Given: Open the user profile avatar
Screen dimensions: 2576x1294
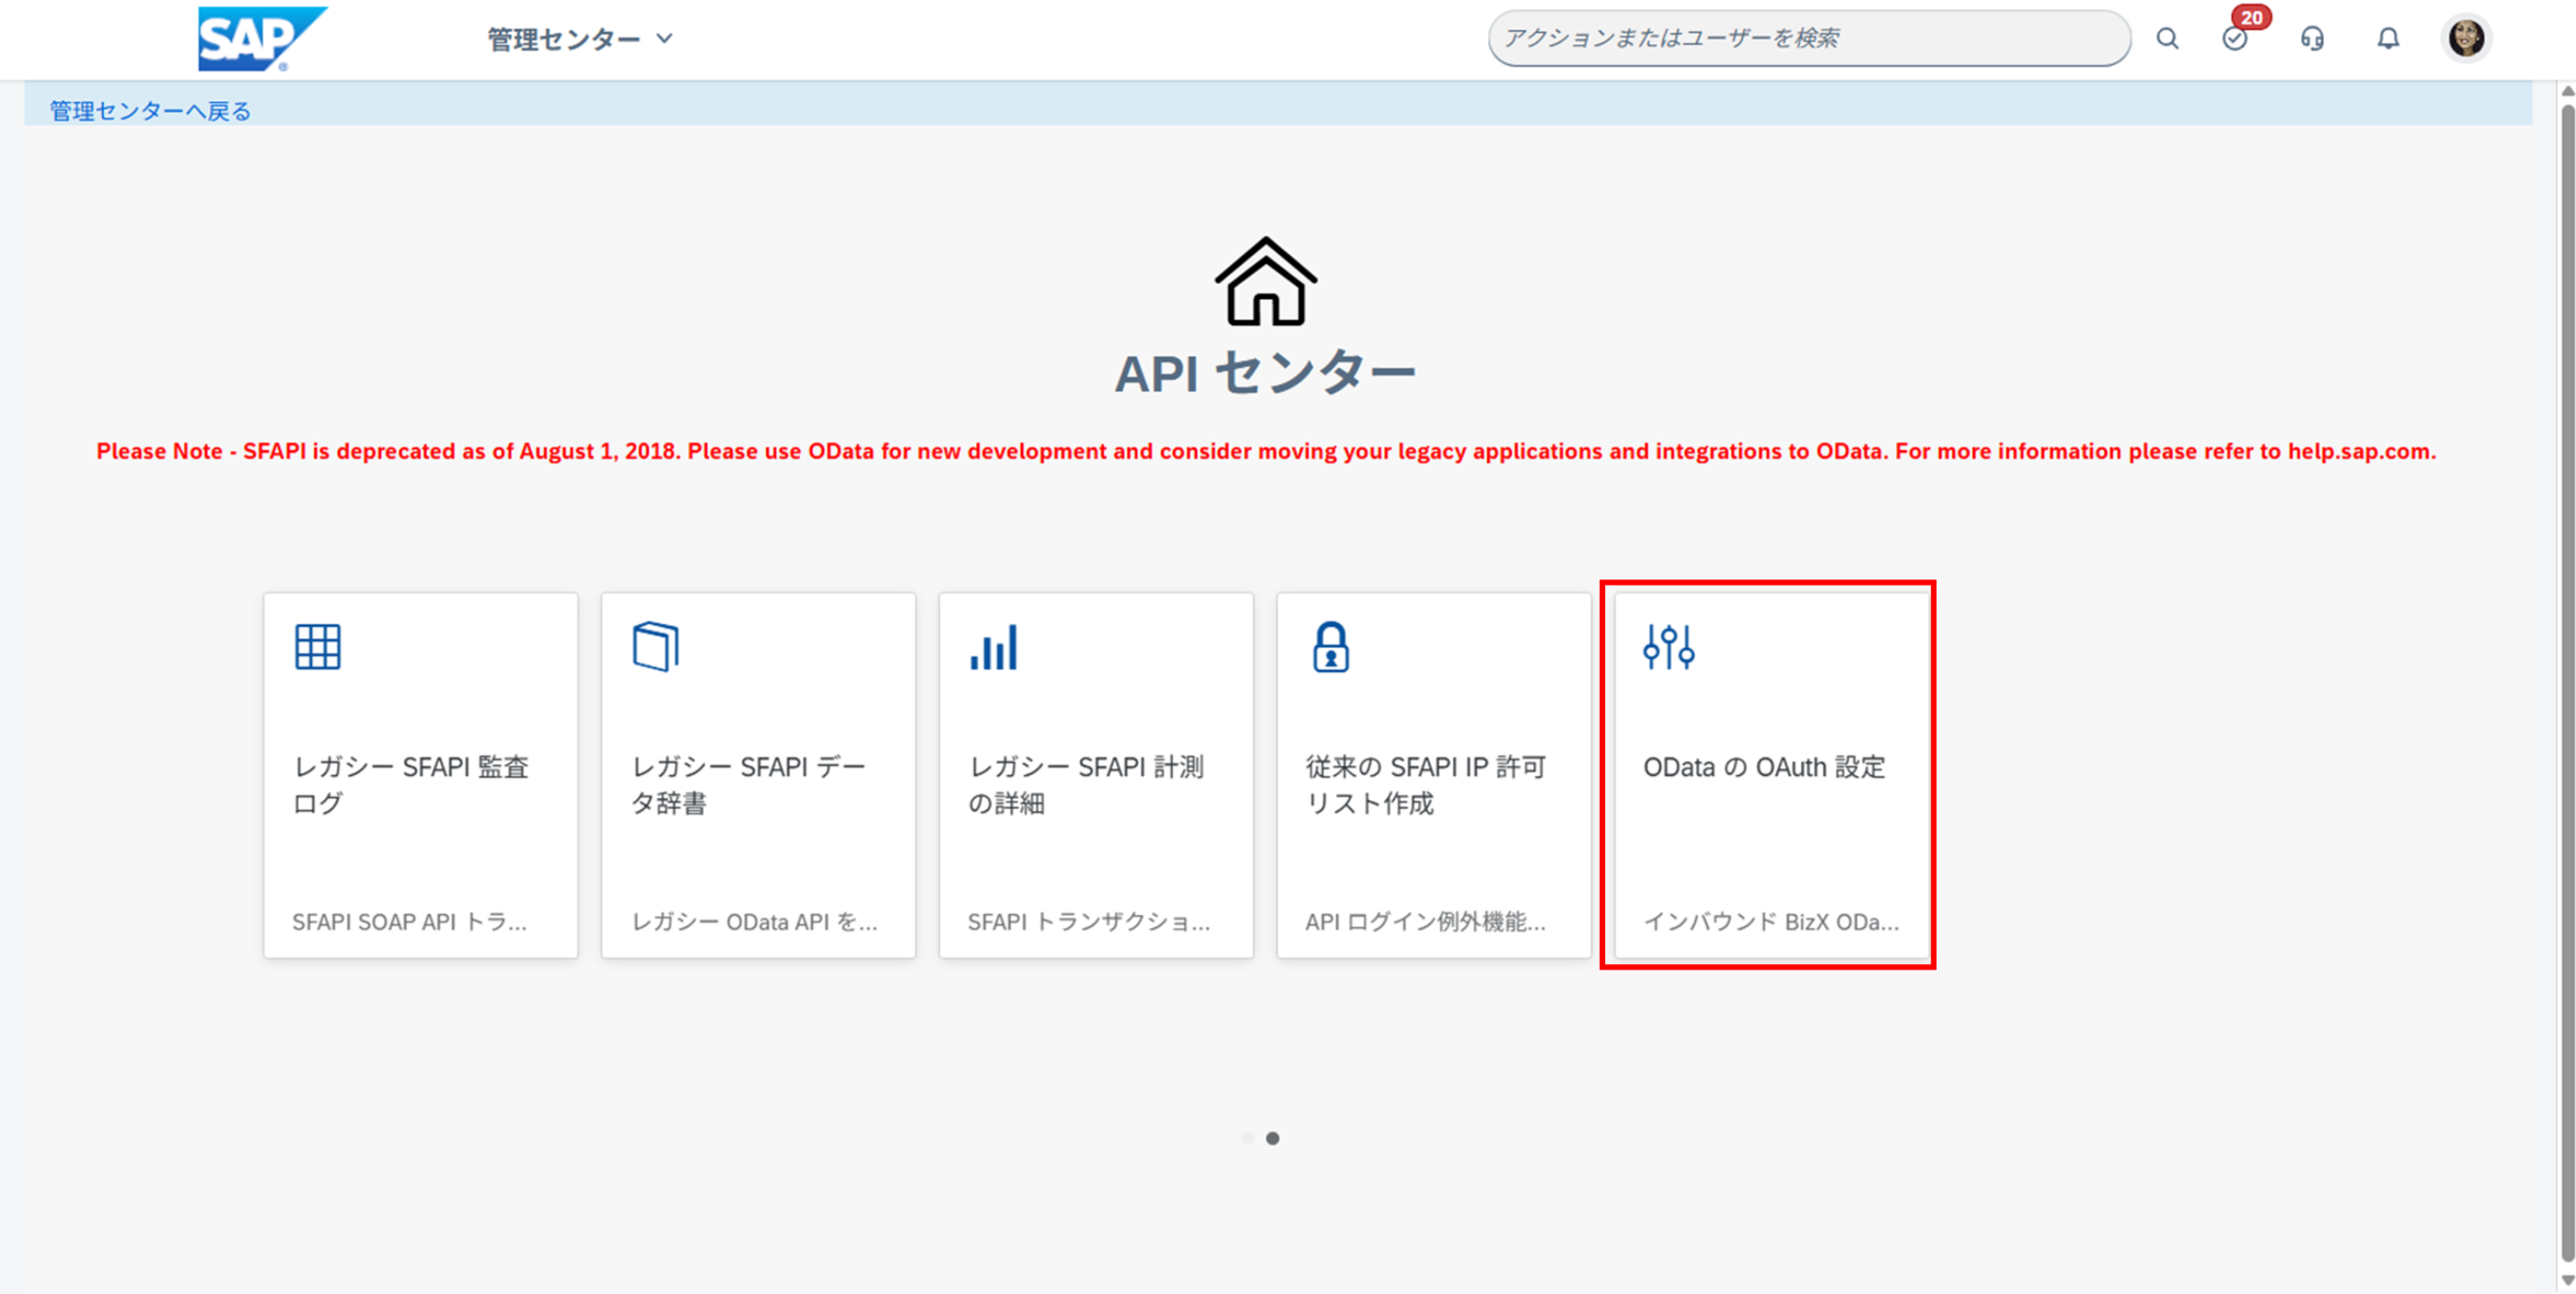Looking at the screenshot, I should 2466,39.
